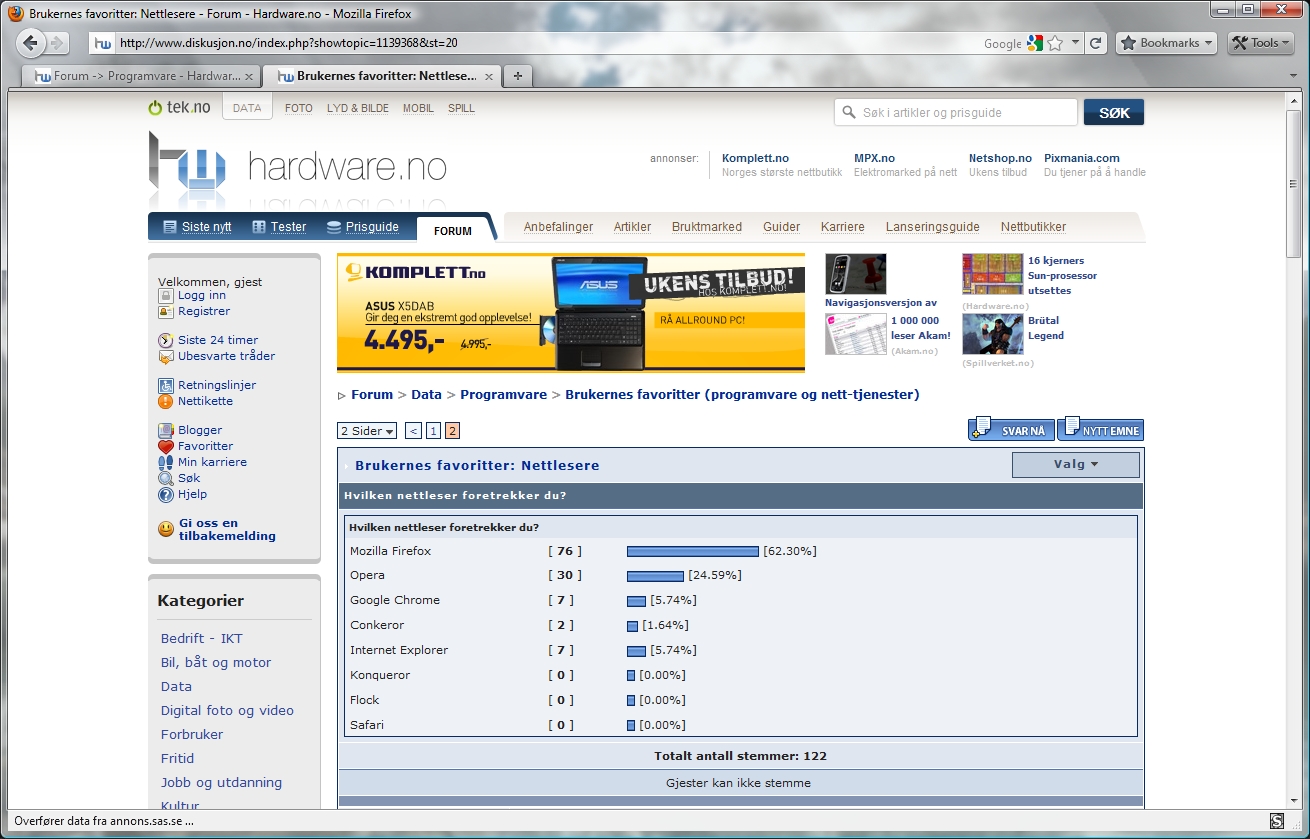
Task: Click the Opera poll result bar
Action: tap(655, 576)
